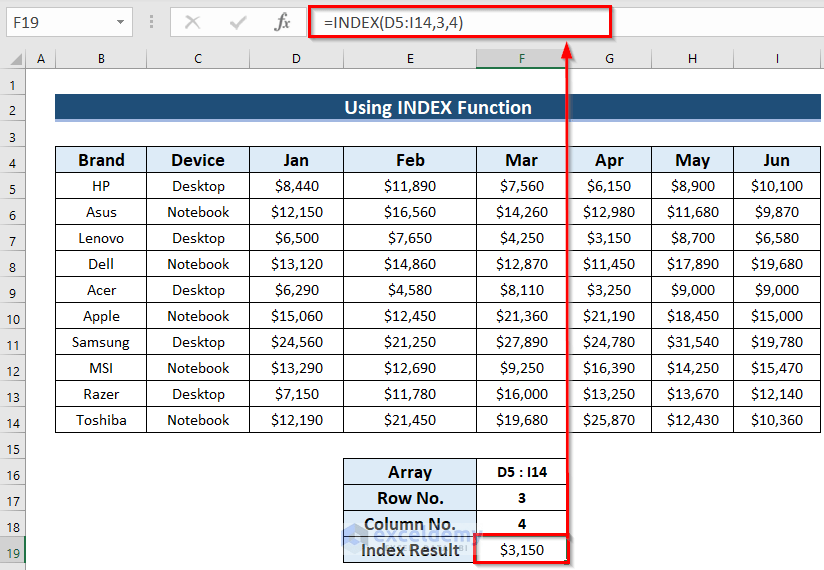
Task: Click the formula bar with INDEX formula
Action: tap(460, 22)
